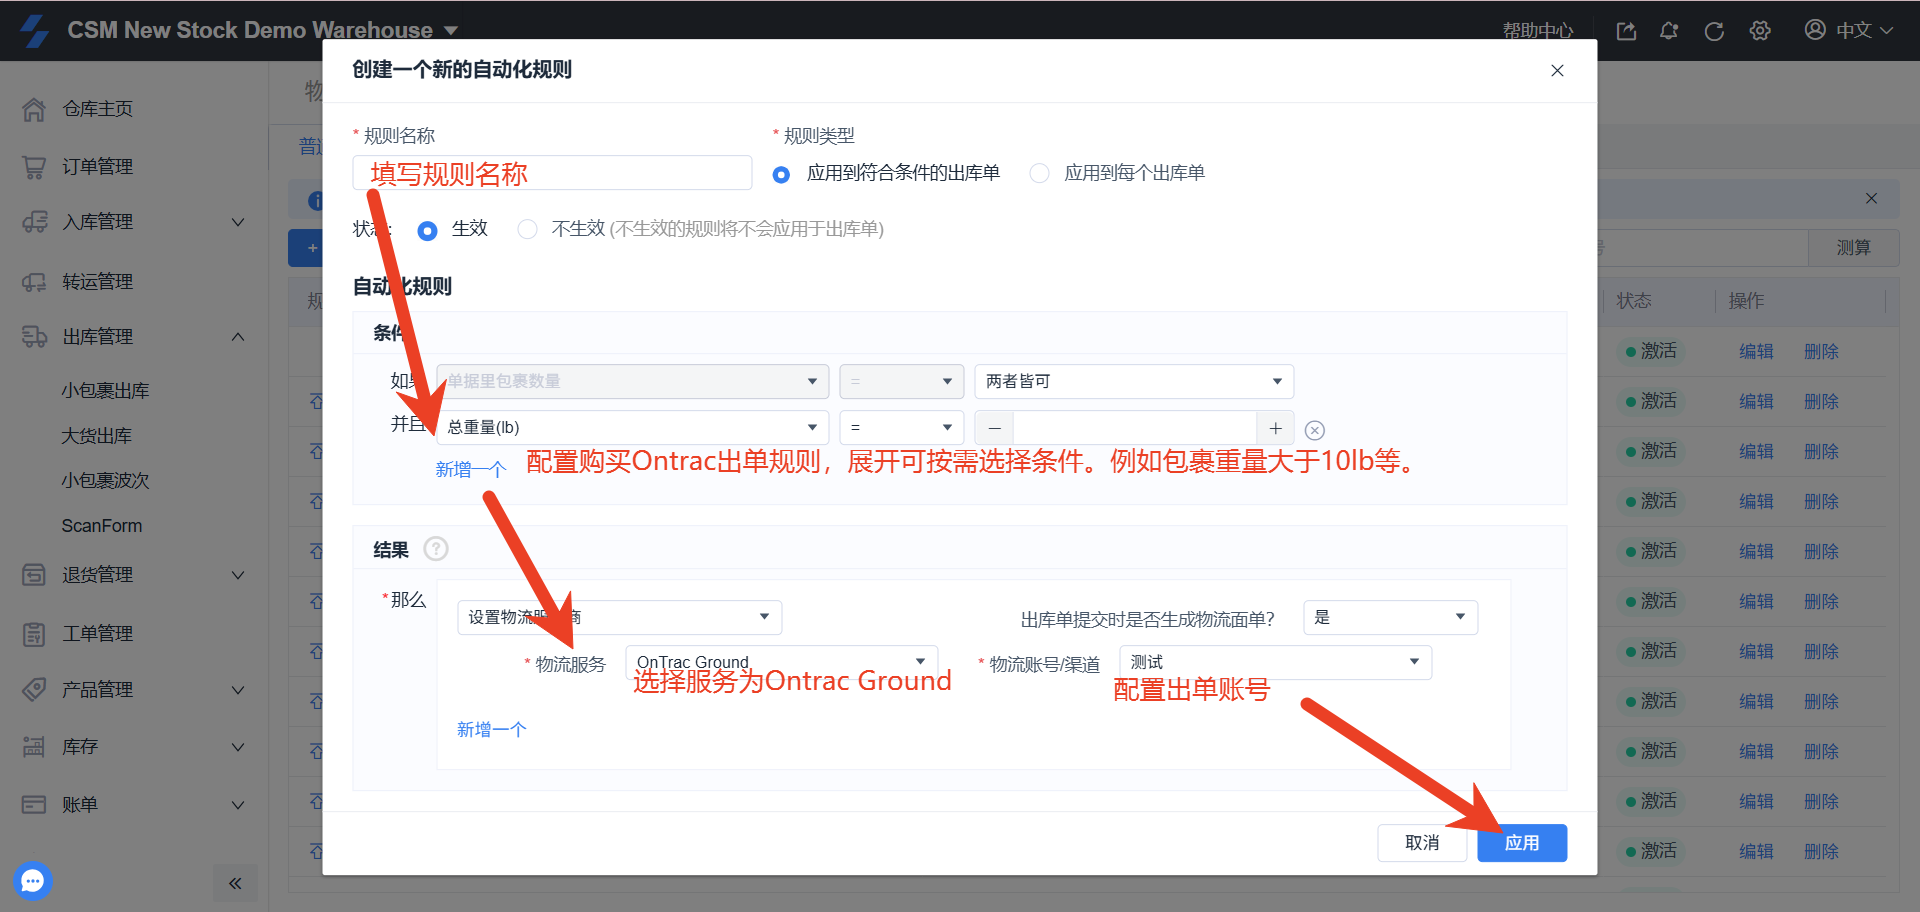The image size is (1920, 912).
Task: Open the share/export icon in header
Action: coord(1626,31)
